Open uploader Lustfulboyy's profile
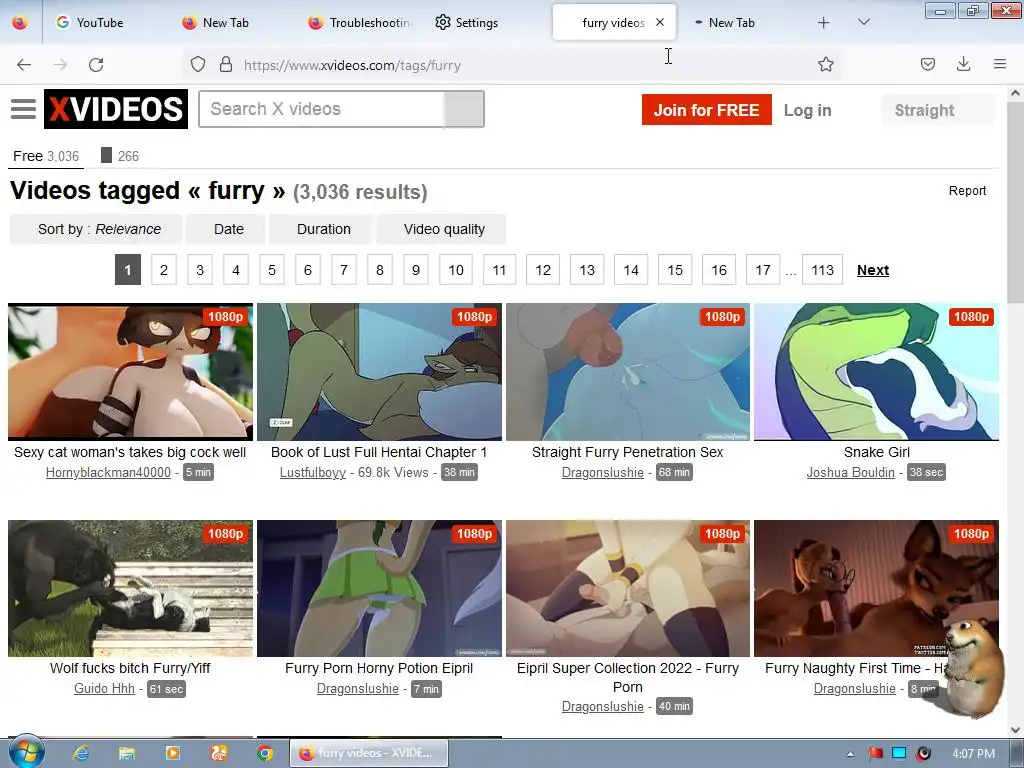The width and height of the screenshot is (1024, 768). click(x=313, y=472)
